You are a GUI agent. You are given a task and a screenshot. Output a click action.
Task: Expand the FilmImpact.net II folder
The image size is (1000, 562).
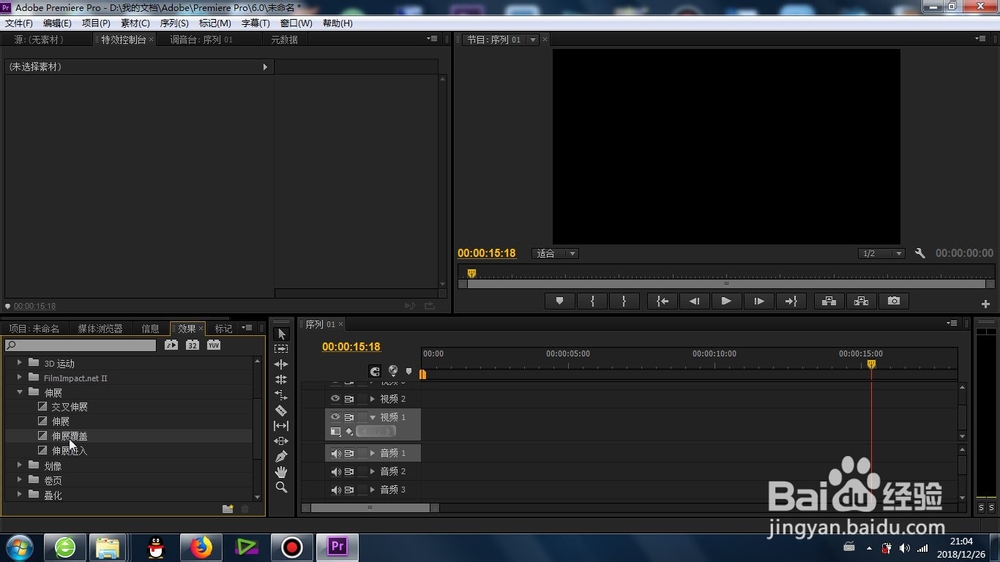point(19,377)
